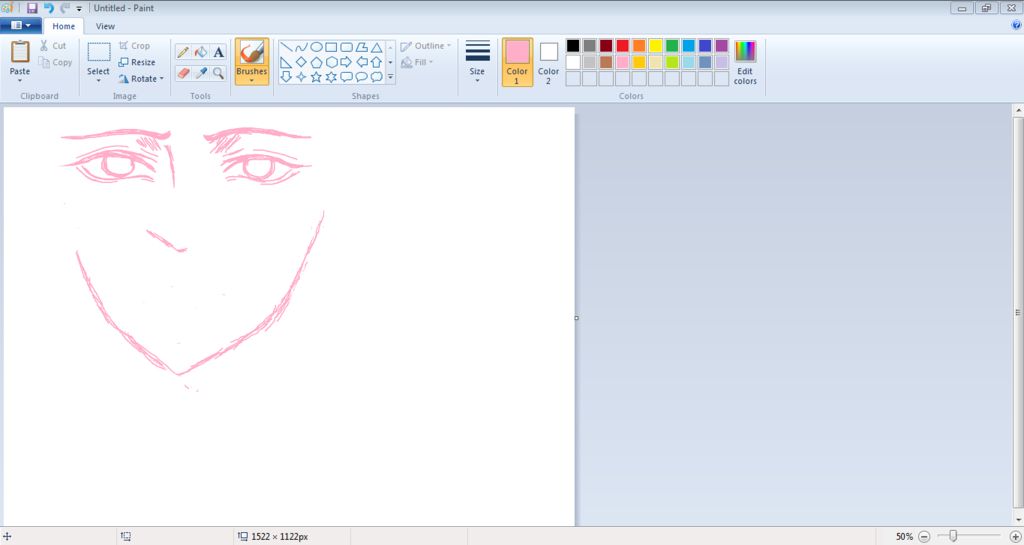
Task: Choose the Rounded rectangular callout shape
Action: tap(346, 77)
